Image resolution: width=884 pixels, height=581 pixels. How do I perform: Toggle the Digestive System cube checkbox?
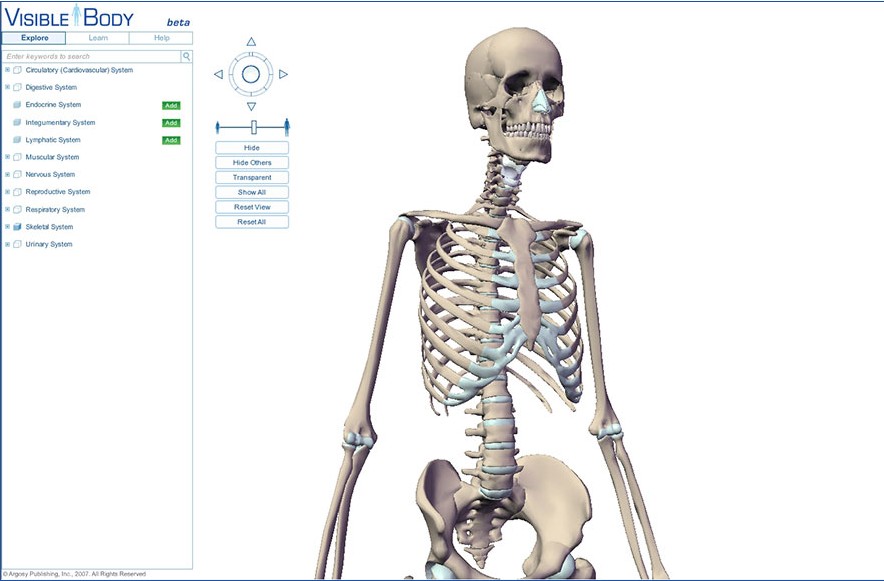pyautogui.click(x=17, y=88)
